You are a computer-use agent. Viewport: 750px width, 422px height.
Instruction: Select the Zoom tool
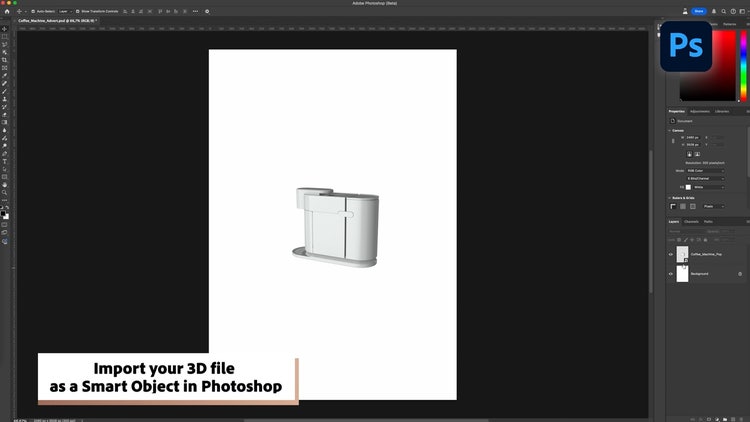[5, 192]
